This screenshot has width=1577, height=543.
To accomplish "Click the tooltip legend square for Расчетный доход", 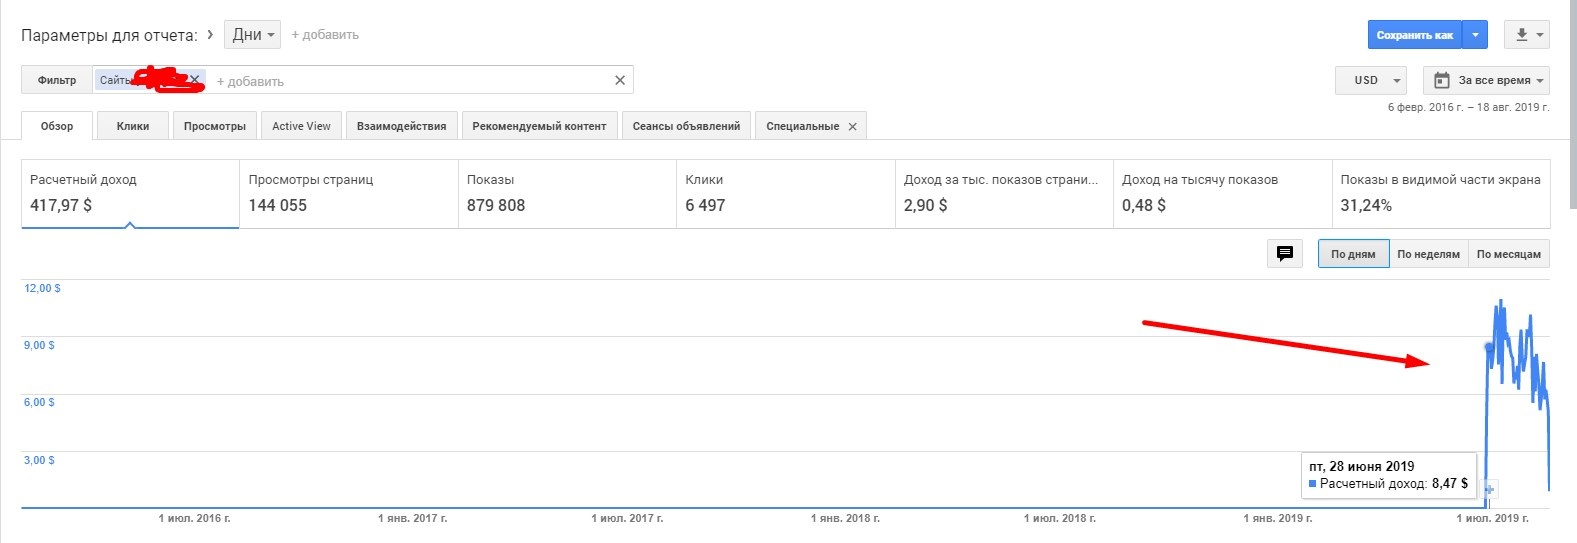I will (1313, 484).
